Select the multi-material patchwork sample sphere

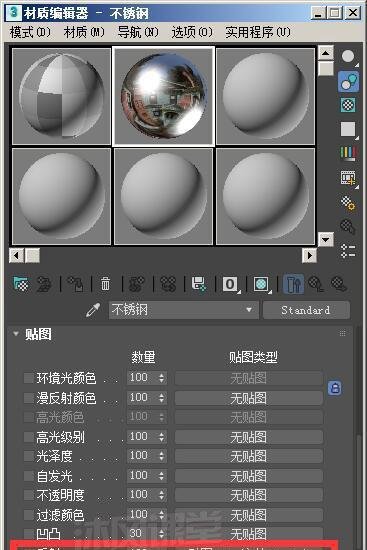(x=61, y=96)
